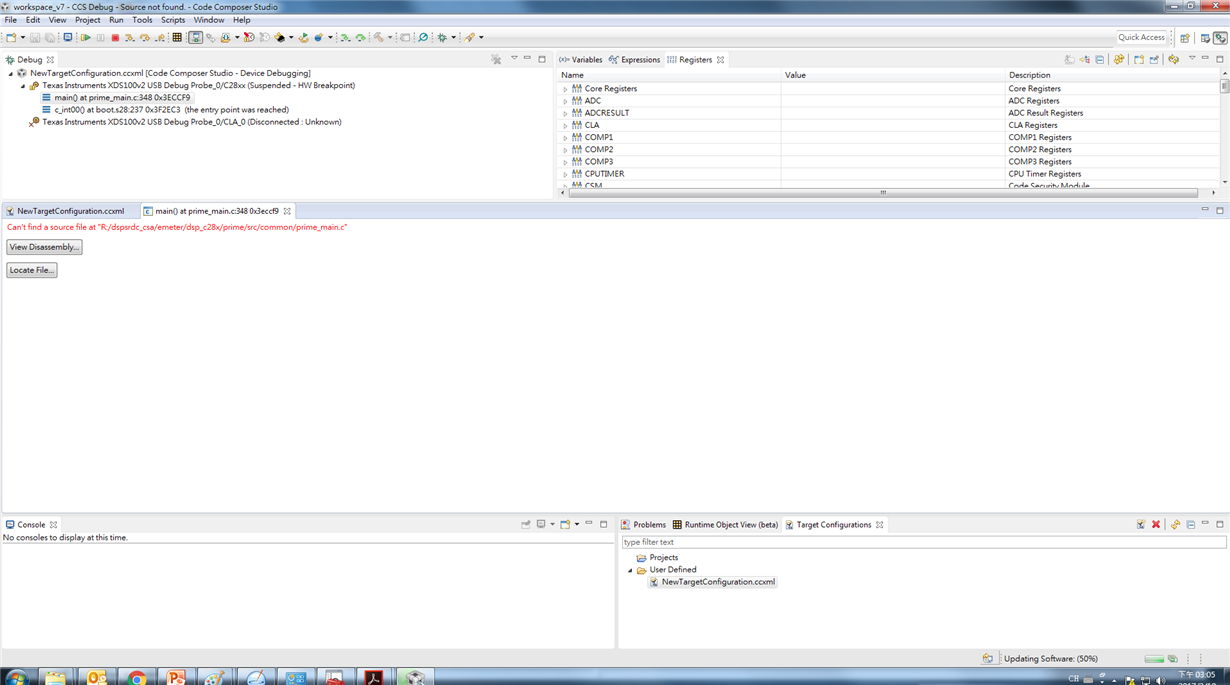Click the type filter text field
Viewport: 1230px width, 685px height.
[x=923, y=542]
